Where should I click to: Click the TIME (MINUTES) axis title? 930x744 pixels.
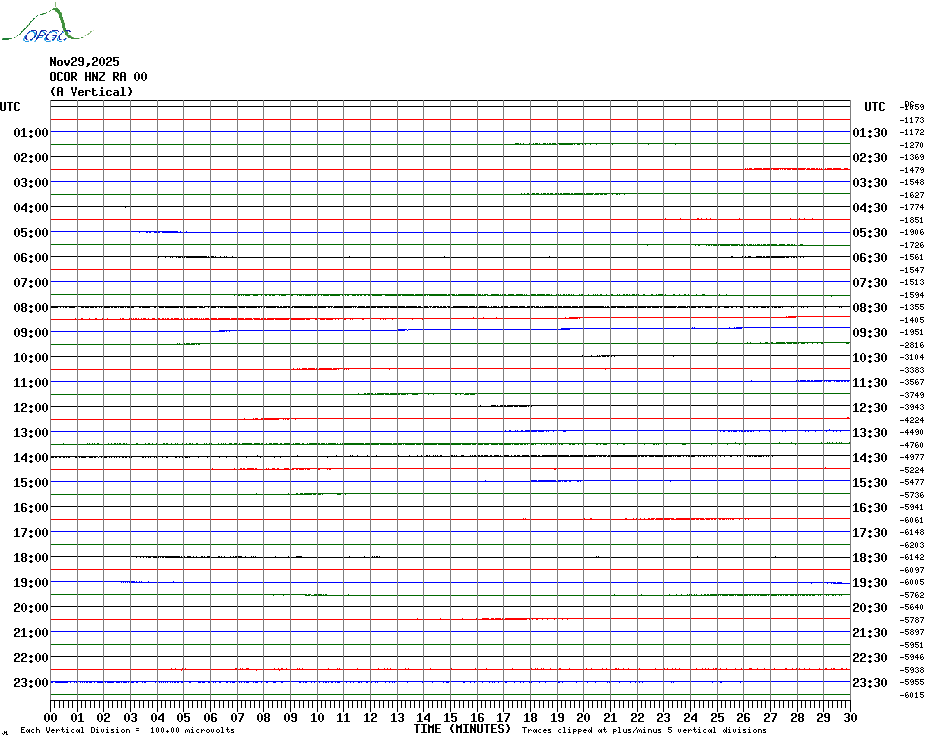click(462, 729)
